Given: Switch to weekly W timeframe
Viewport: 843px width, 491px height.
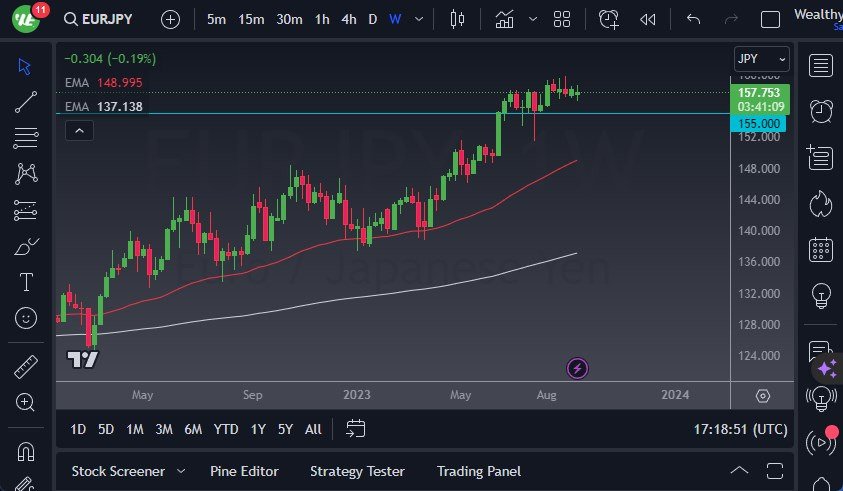Looking at the screenshot, I should point(395,19).
